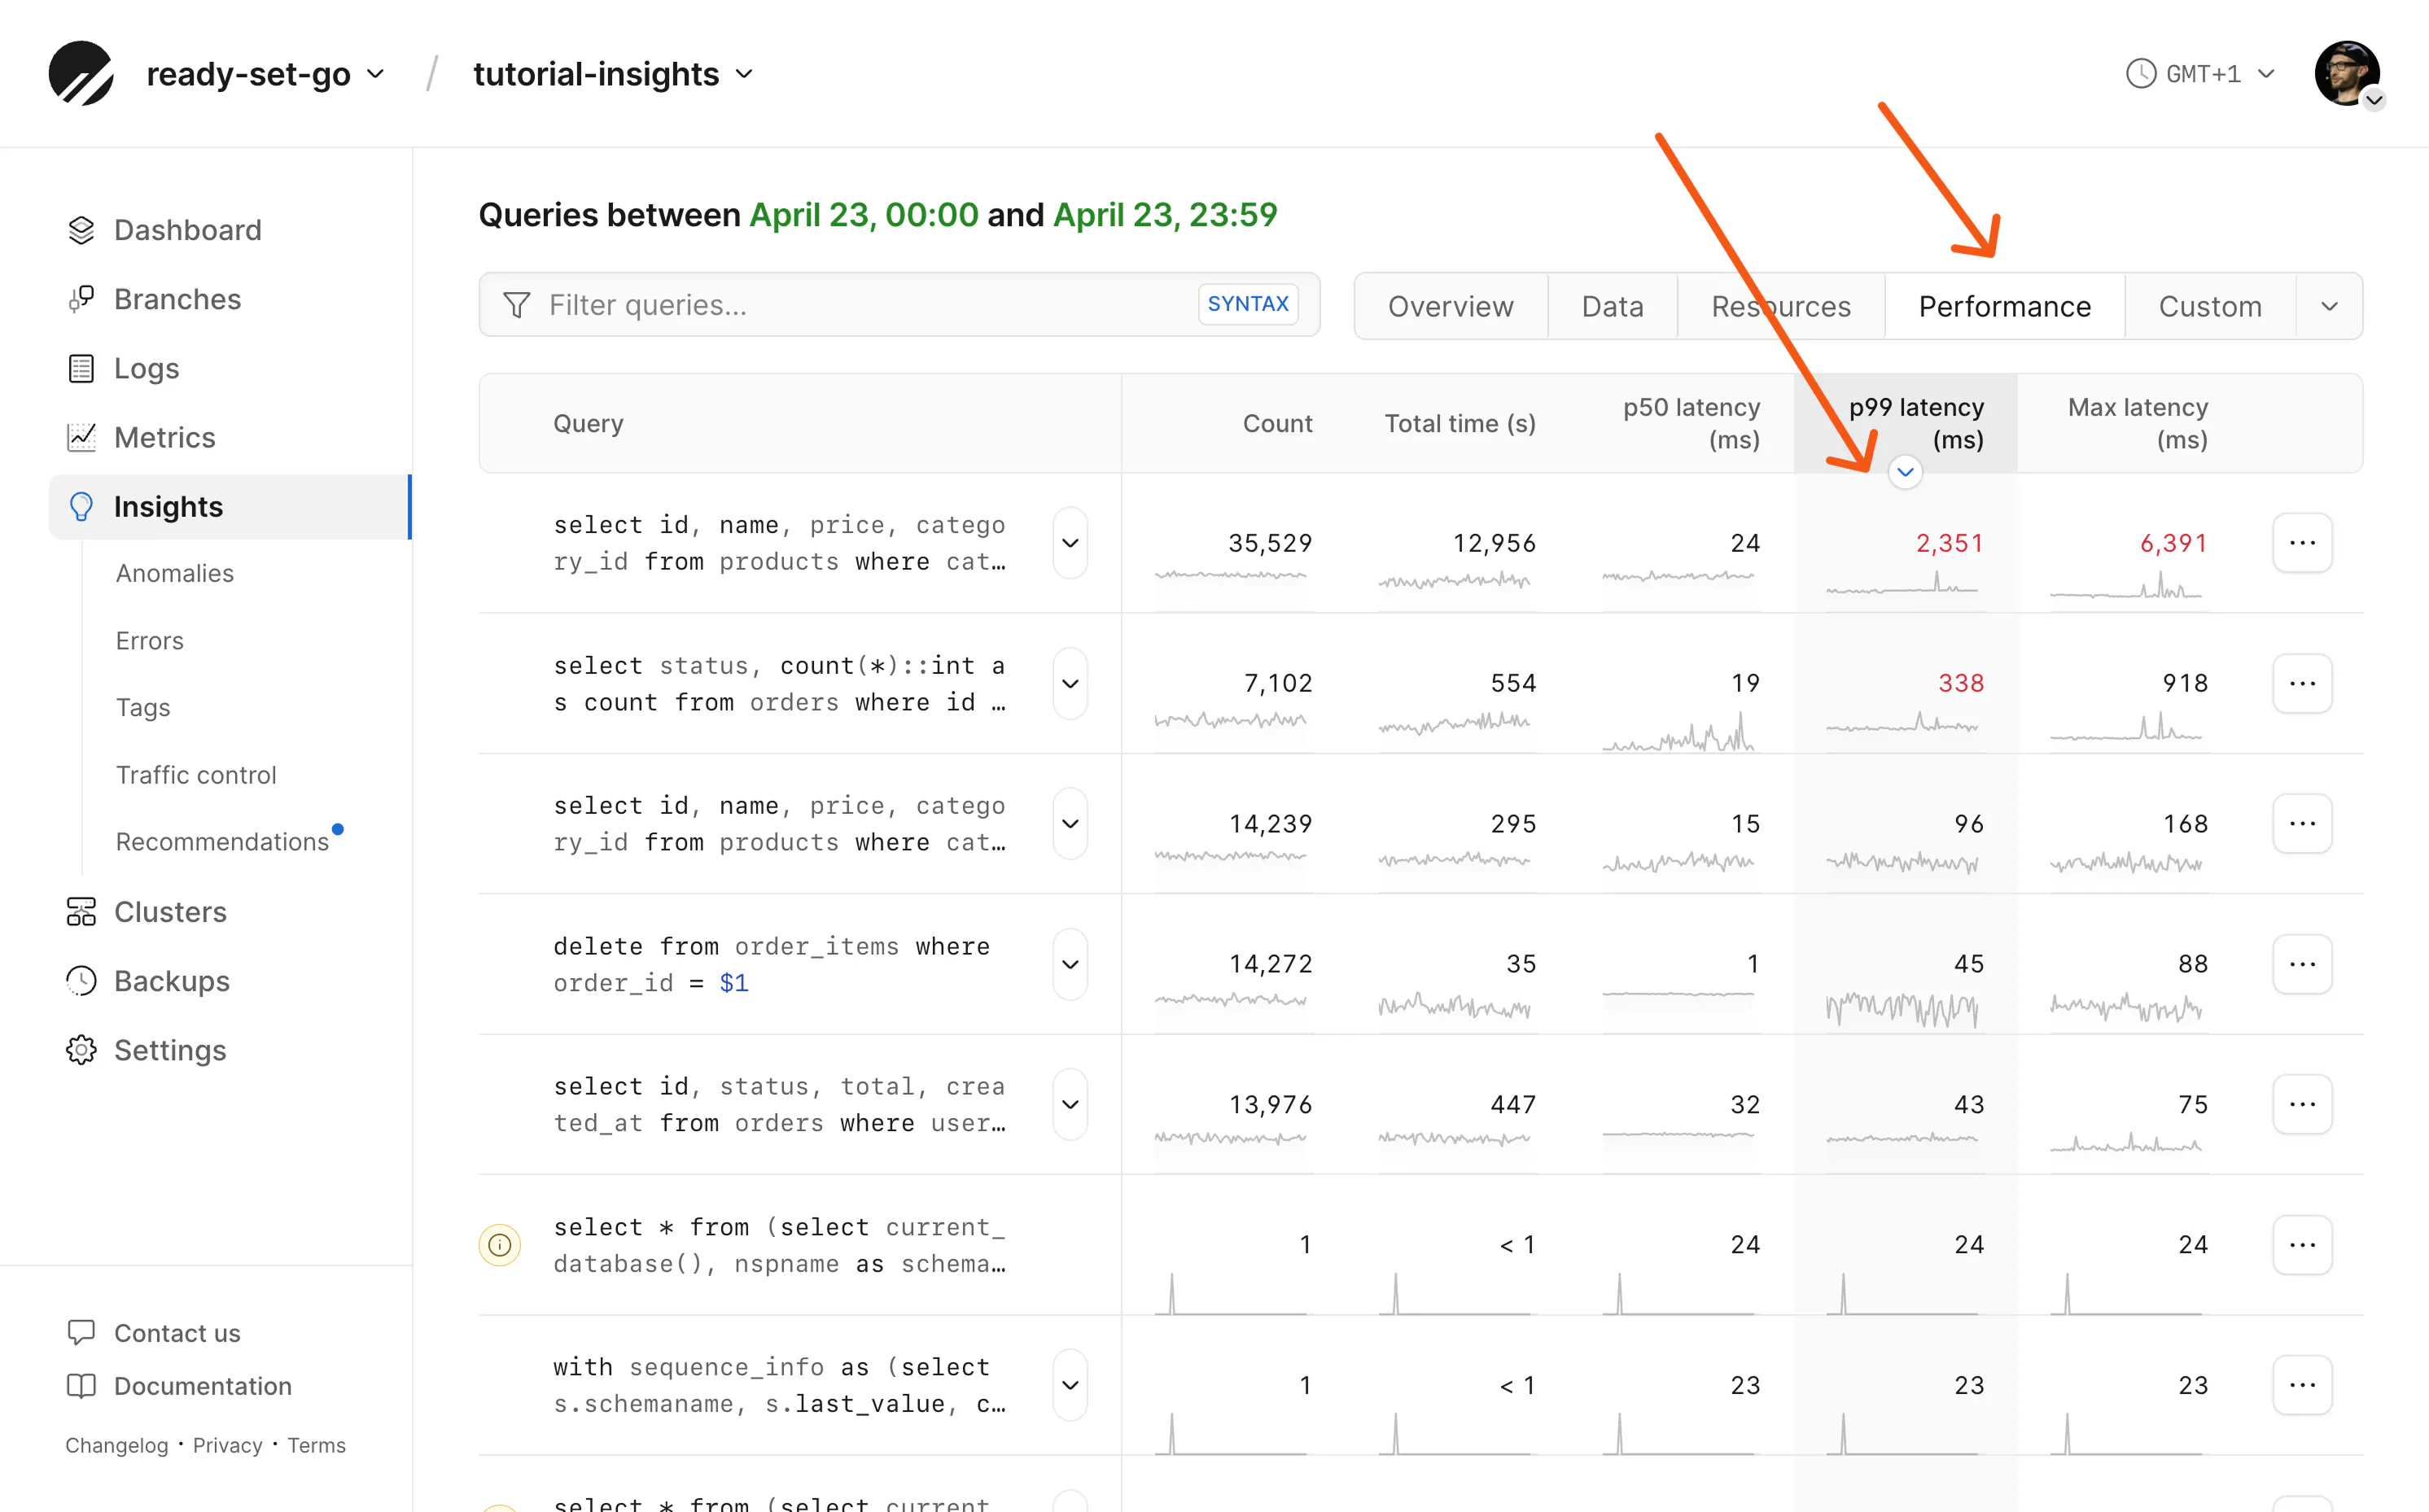The width and height of the screenshot is (2429, 1512).
Task: Open the more menu for the current_database query
Action: [x=2302, y=1245]
